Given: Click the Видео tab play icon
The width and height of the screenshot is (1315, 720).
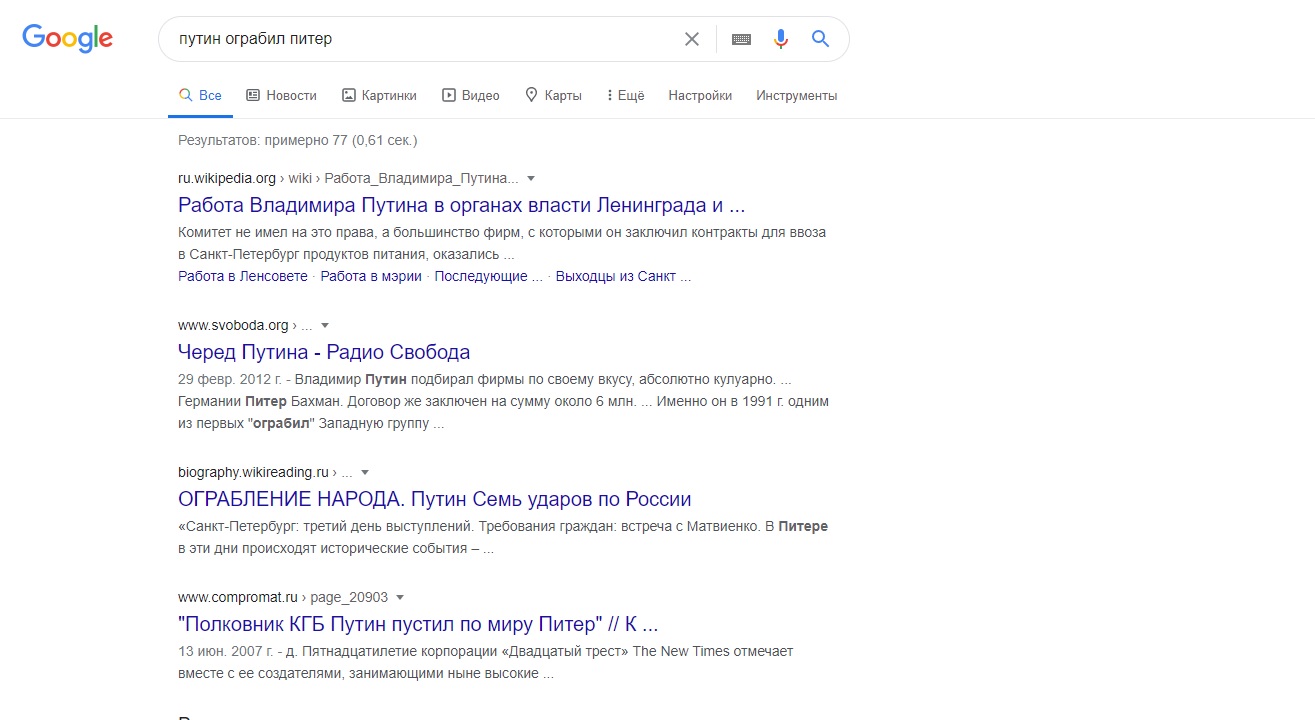Looking at the screenshot, I should pos(449,96).
